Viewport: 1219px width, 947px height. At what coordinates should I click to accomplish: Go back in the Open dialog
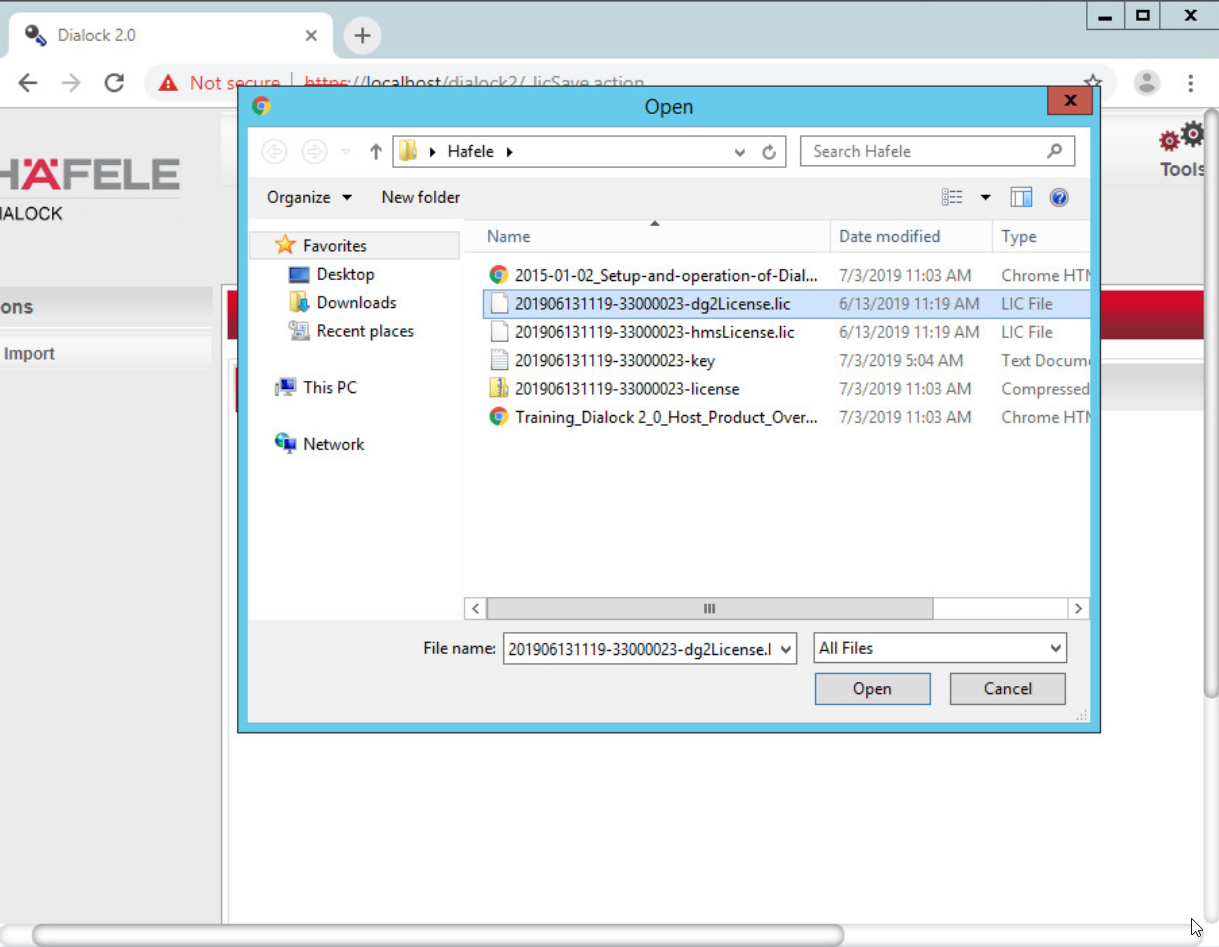(274, 152)
